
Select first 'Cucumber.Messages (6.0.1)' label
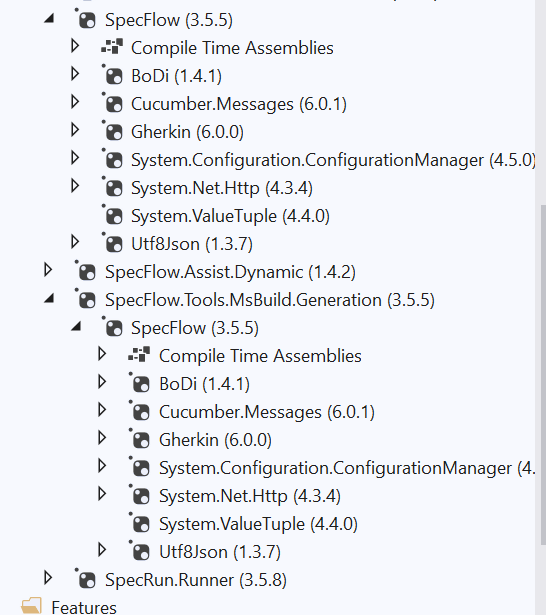pyautogui.click(x=239, y=104)
